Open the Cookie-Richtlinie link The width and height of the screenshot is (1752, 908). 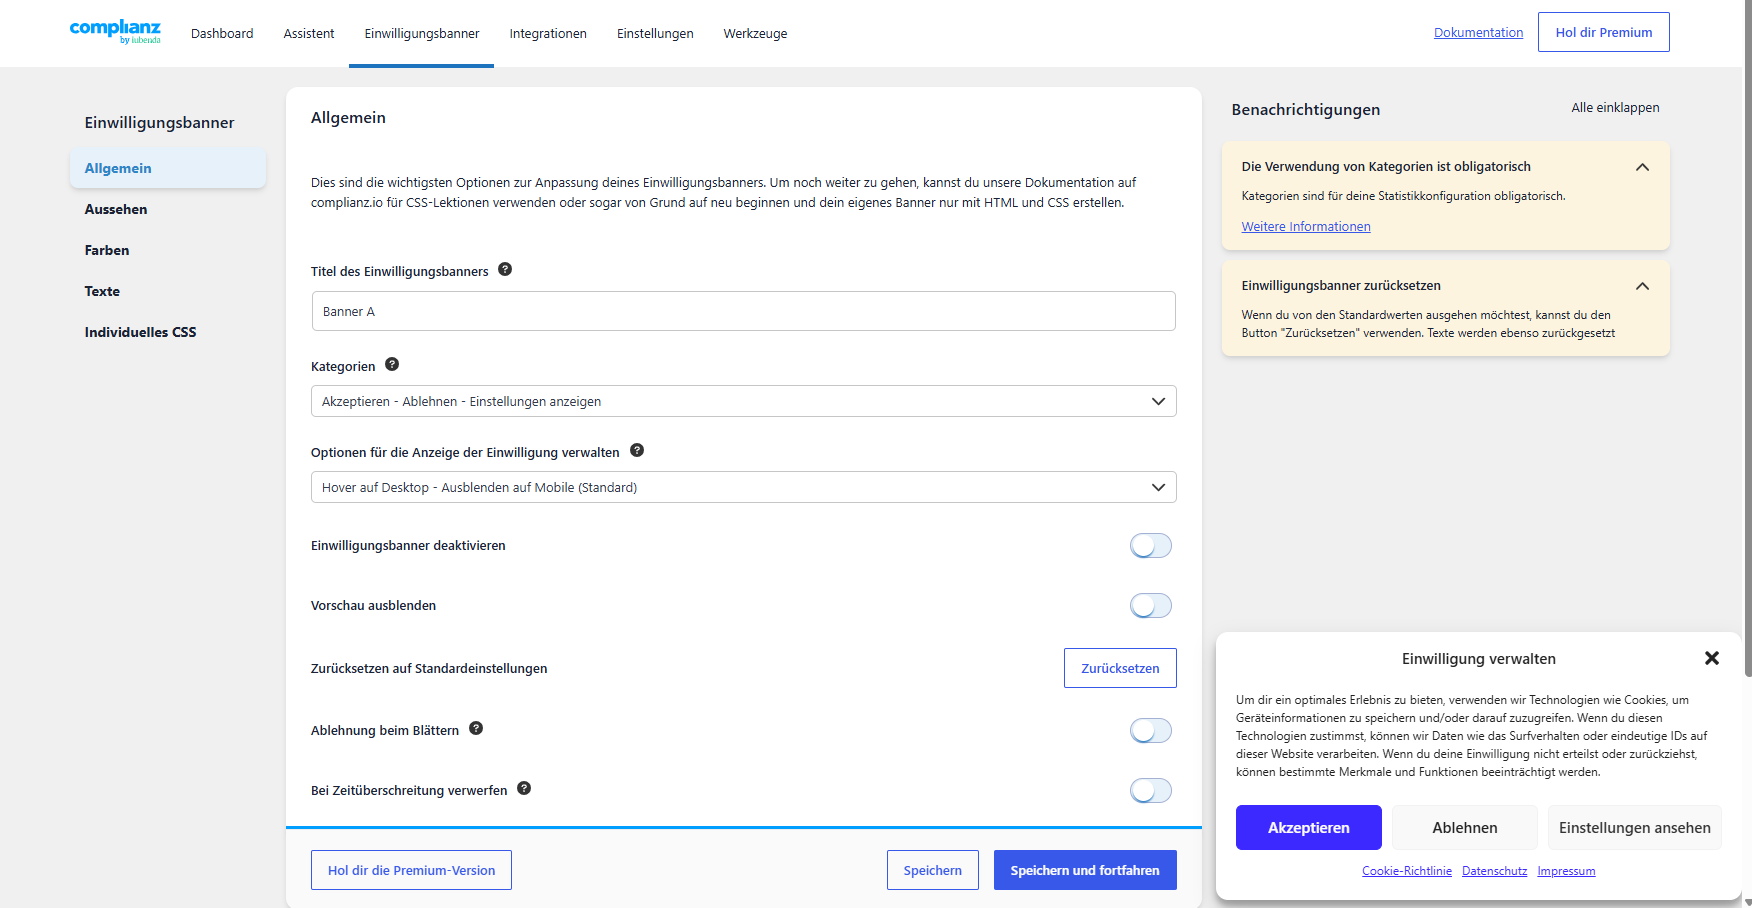pyautogui.click(x=1407, y=871)
